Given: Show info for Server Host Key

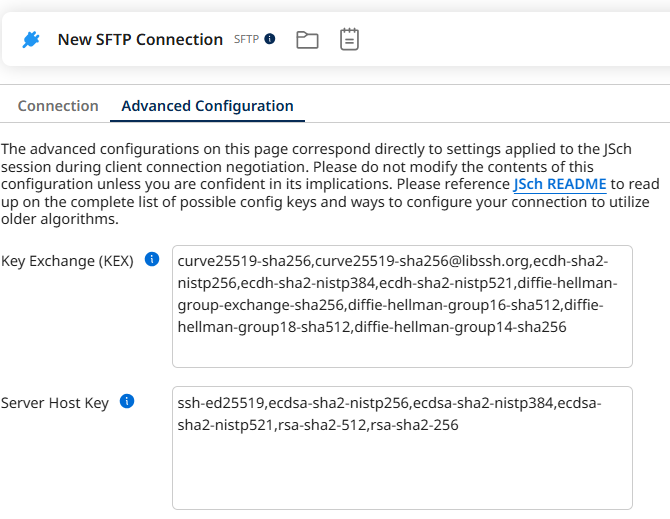Looking at the screenshot, I should click(x=127, y=401).
